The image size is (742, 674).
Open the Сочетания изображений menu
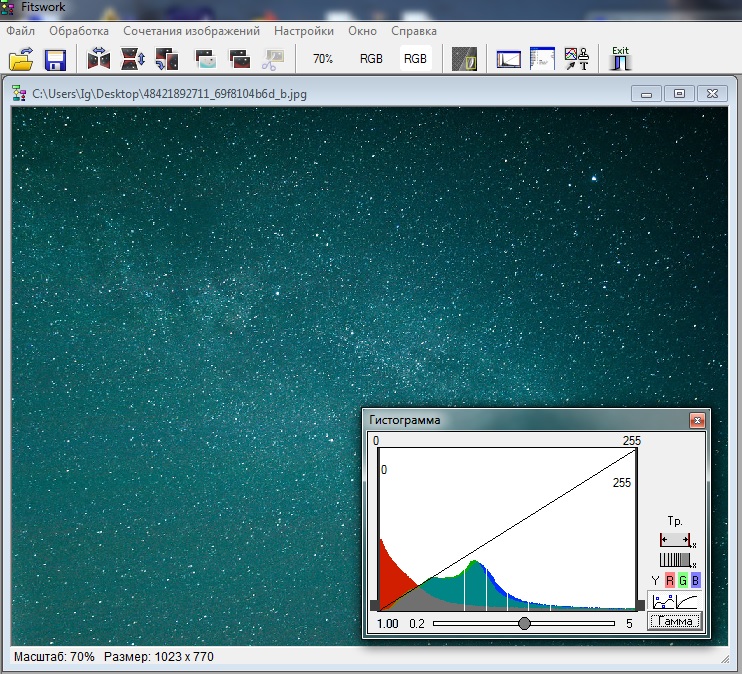click(191, 31)
